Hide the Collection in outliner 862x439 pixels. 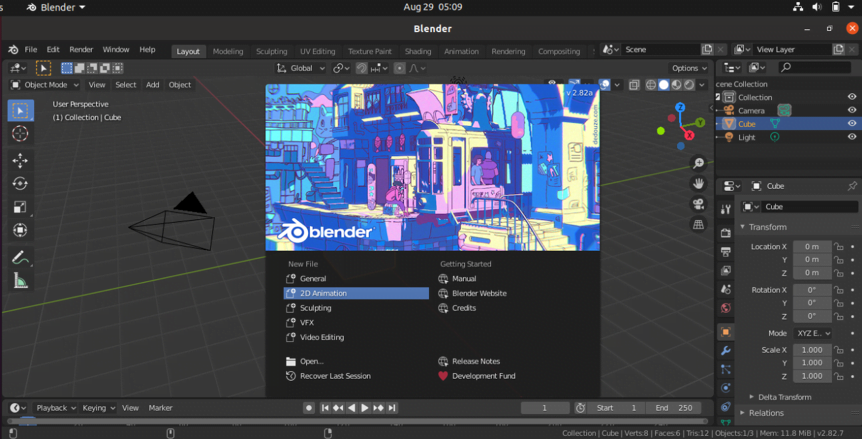click(x=852, y=97)
